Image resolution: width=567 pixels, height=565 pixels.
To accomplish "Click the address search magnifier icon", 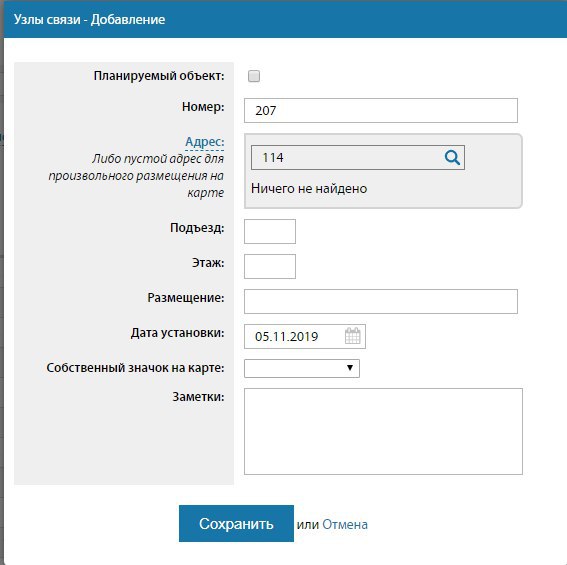I will (452, 157).
